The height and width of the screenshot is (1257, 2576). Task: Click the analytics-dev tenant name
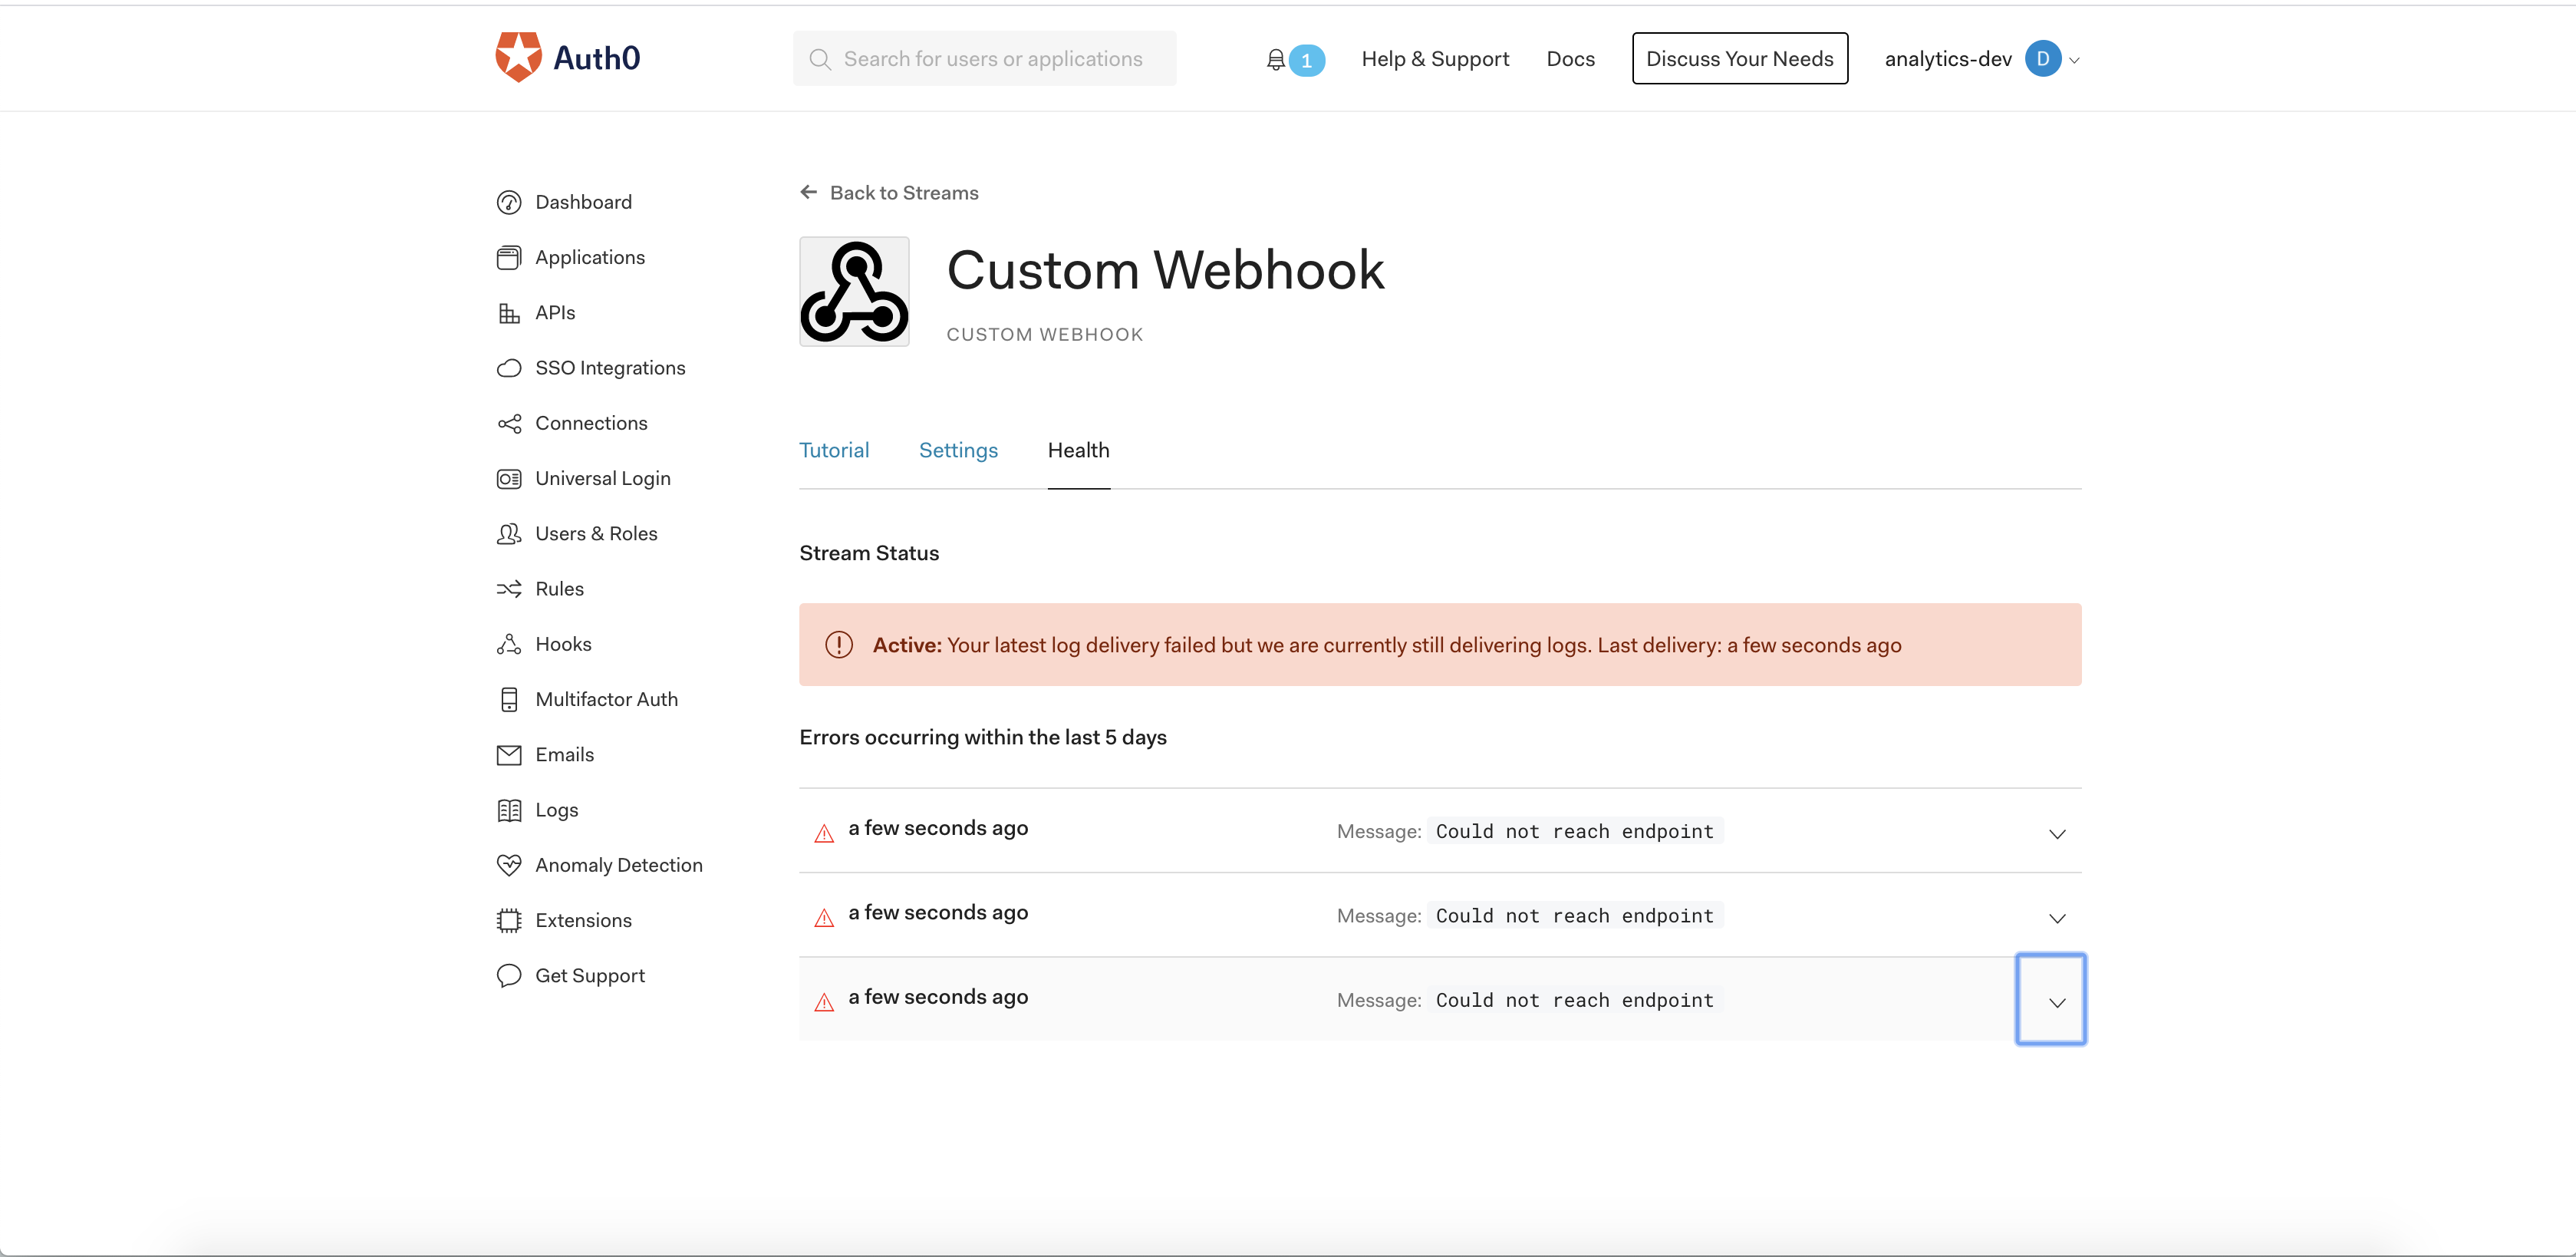pyautogui.click(x=1947, y=59)
